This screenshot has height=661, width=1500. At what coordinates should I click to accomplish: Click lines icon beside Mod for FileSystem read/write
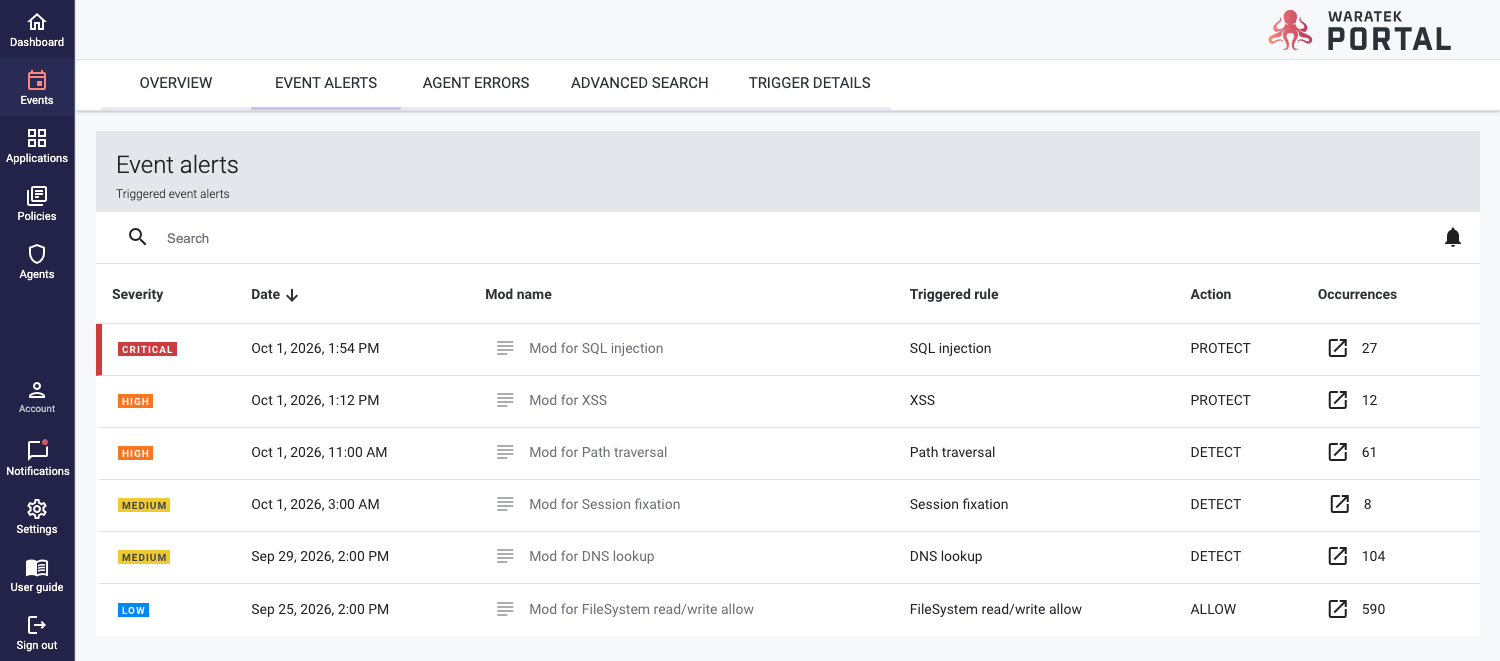tap(505, 609)
